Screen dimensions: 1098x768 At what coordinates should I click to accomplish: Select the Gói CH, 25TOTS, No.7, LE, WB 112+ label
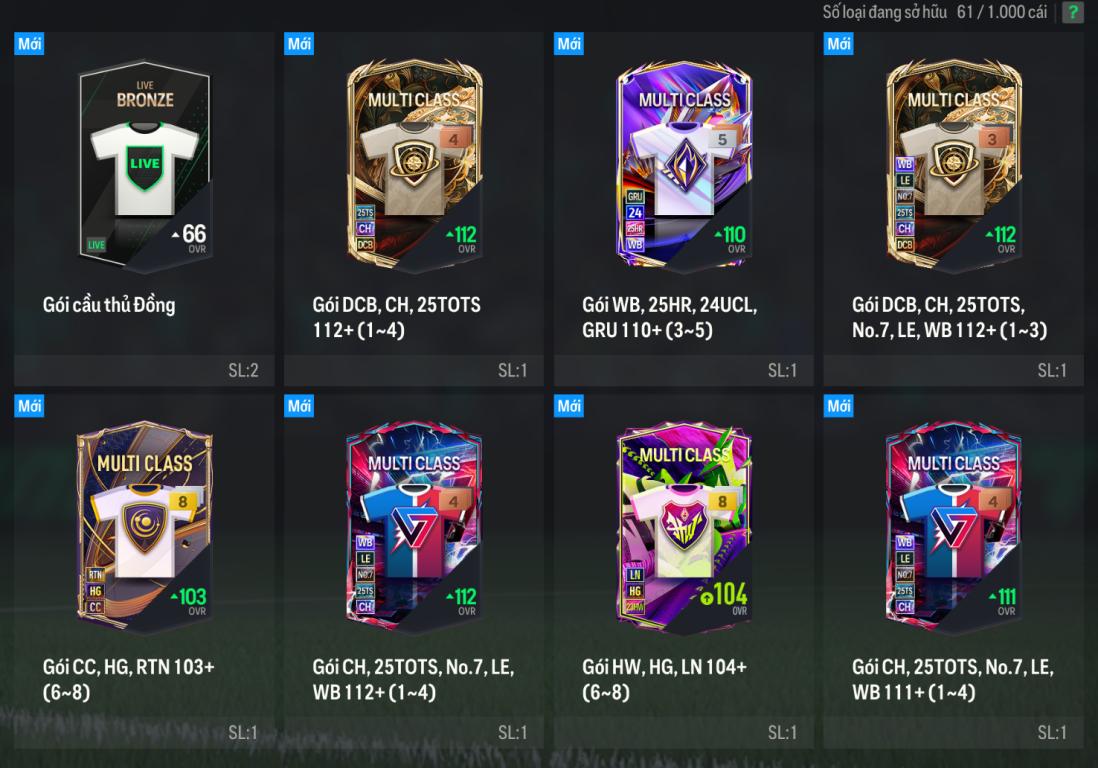[x=413, y=679]
